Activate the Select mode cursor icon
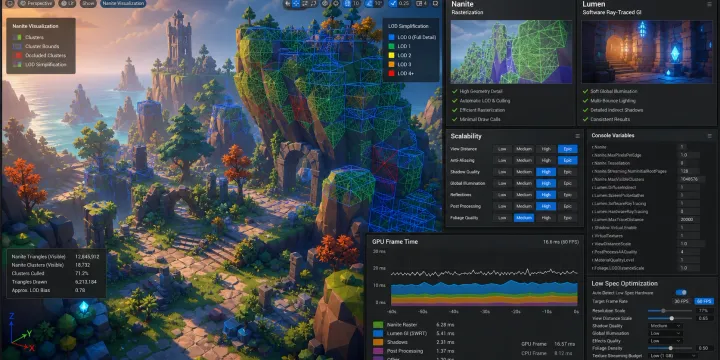Screen dimensions: 720x360 [287, 3]
